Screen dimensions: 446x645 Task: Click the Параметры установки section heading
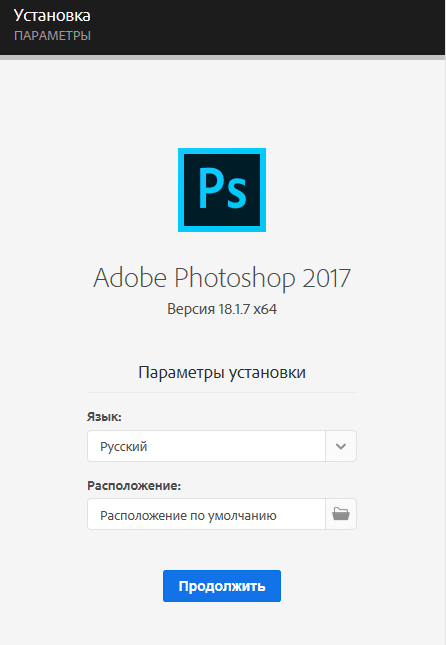222,373
